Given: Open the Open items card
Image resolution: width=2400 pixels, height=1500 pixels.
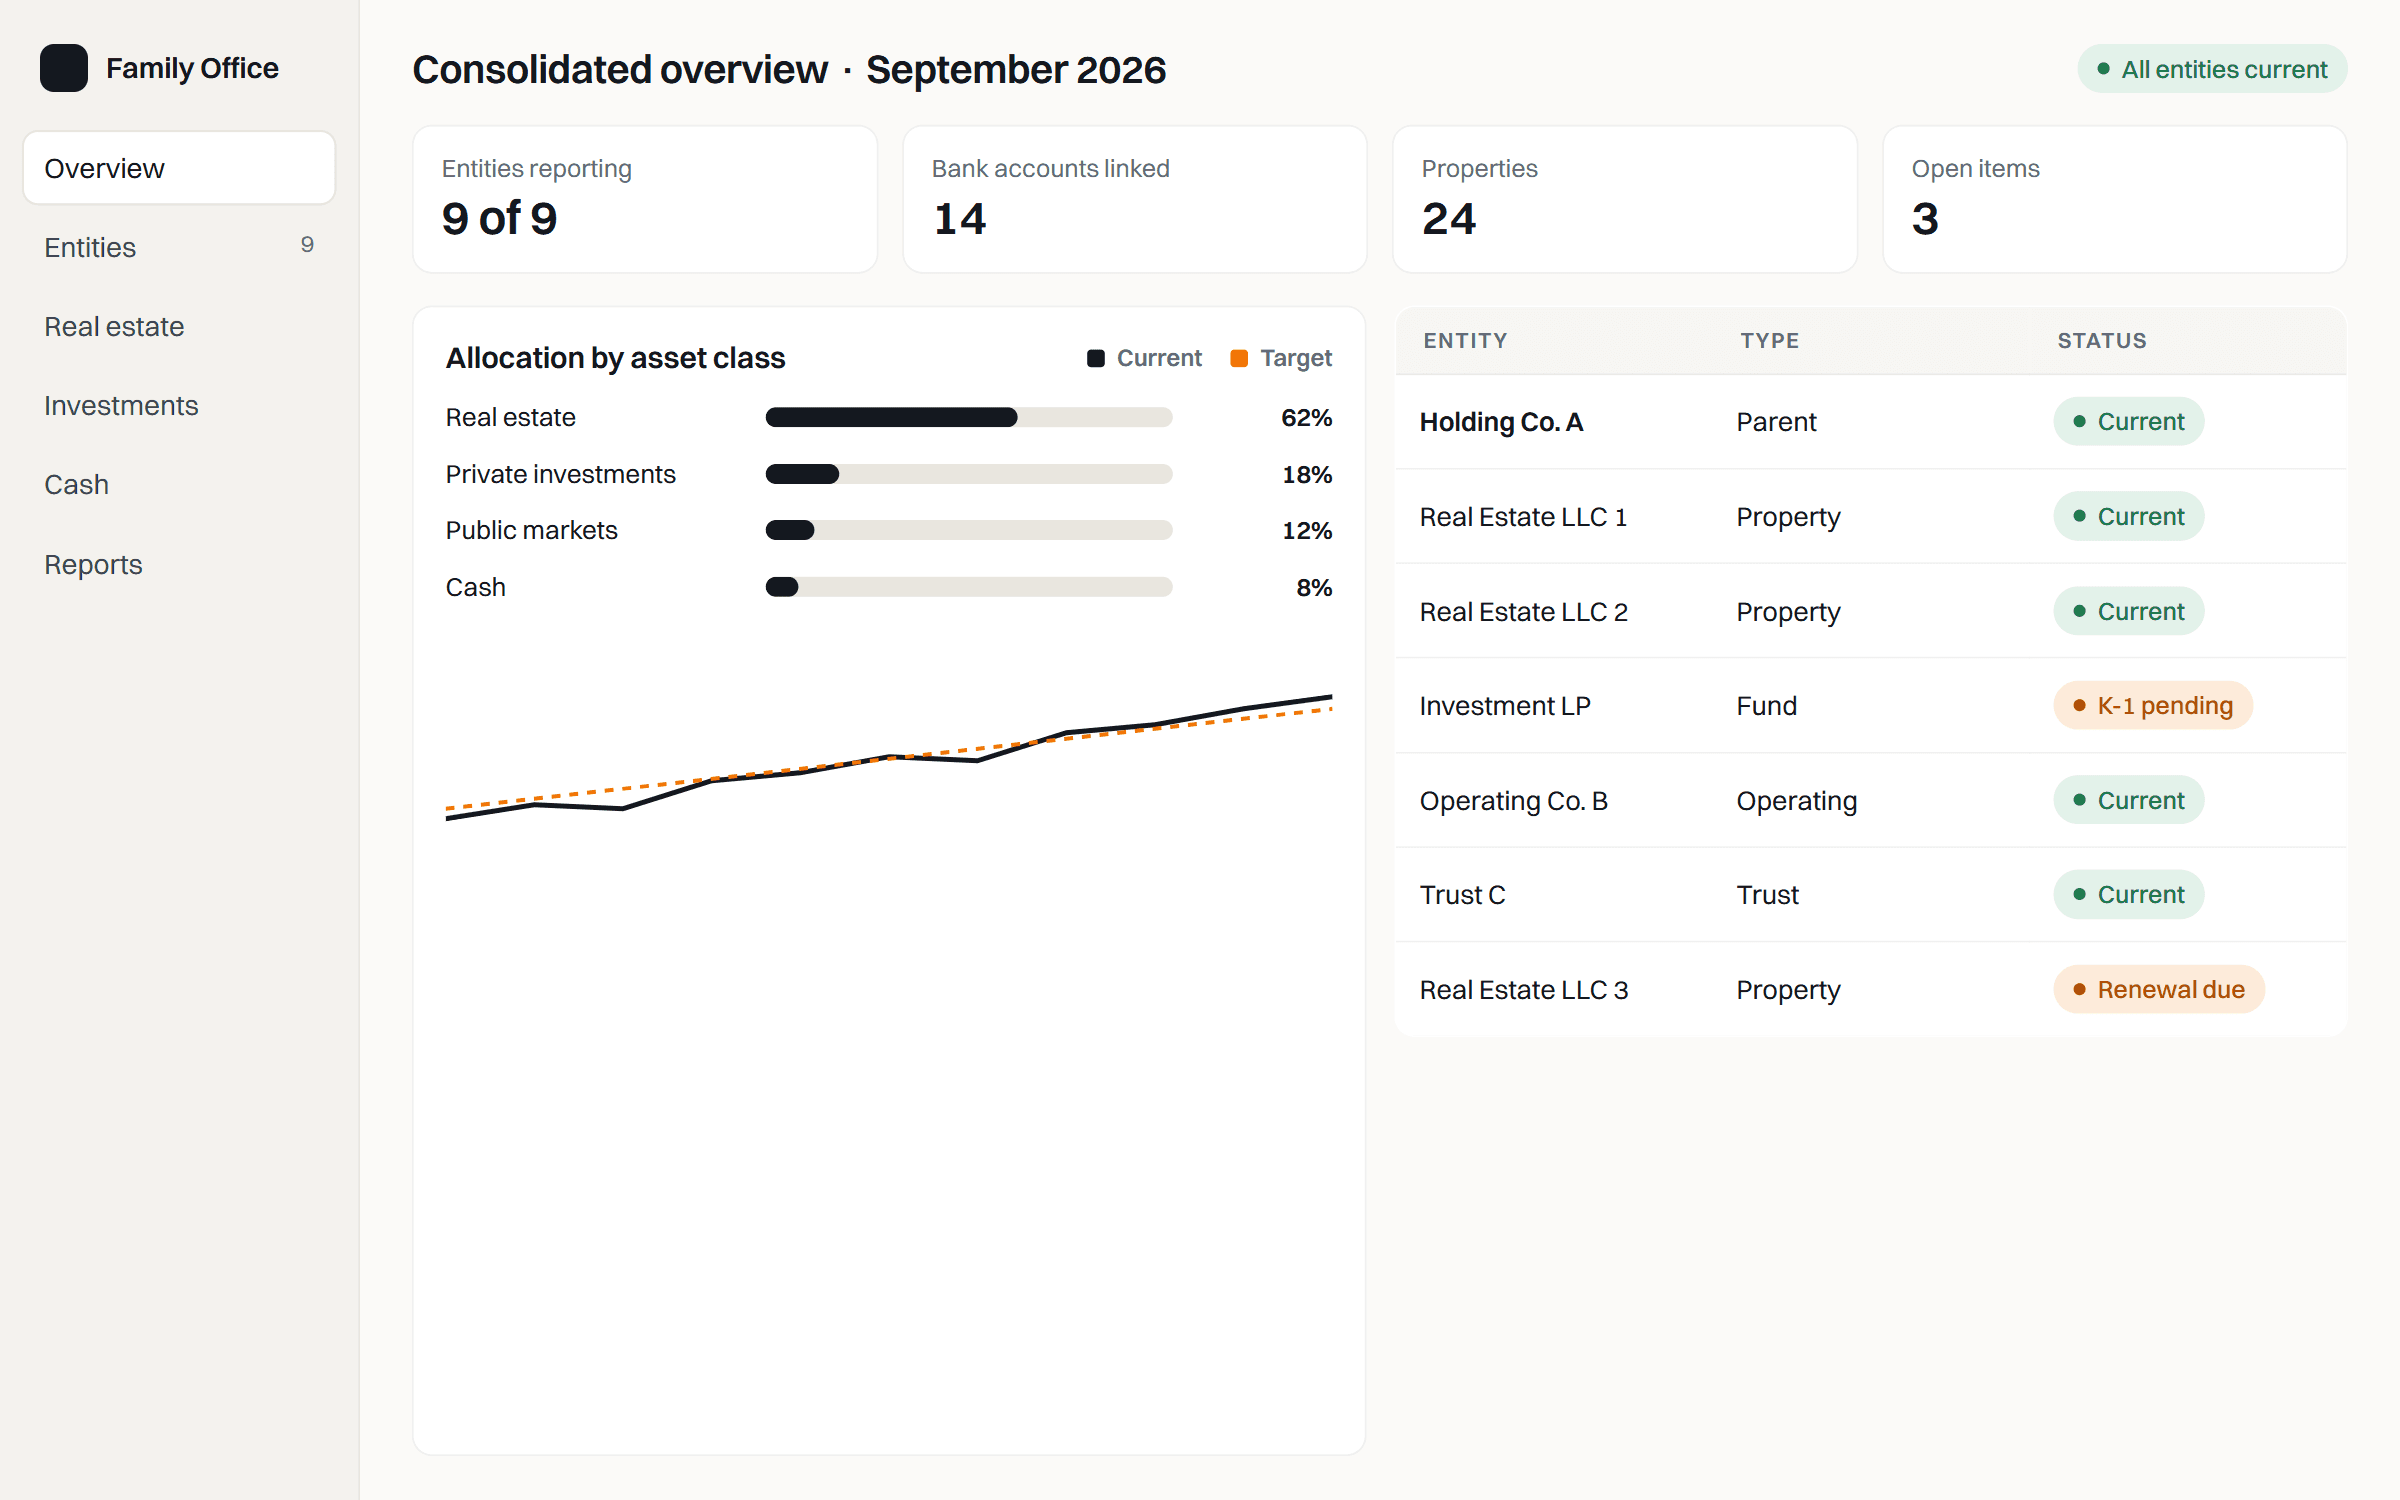Looking at the screenshot, I should coord(2115,199).
